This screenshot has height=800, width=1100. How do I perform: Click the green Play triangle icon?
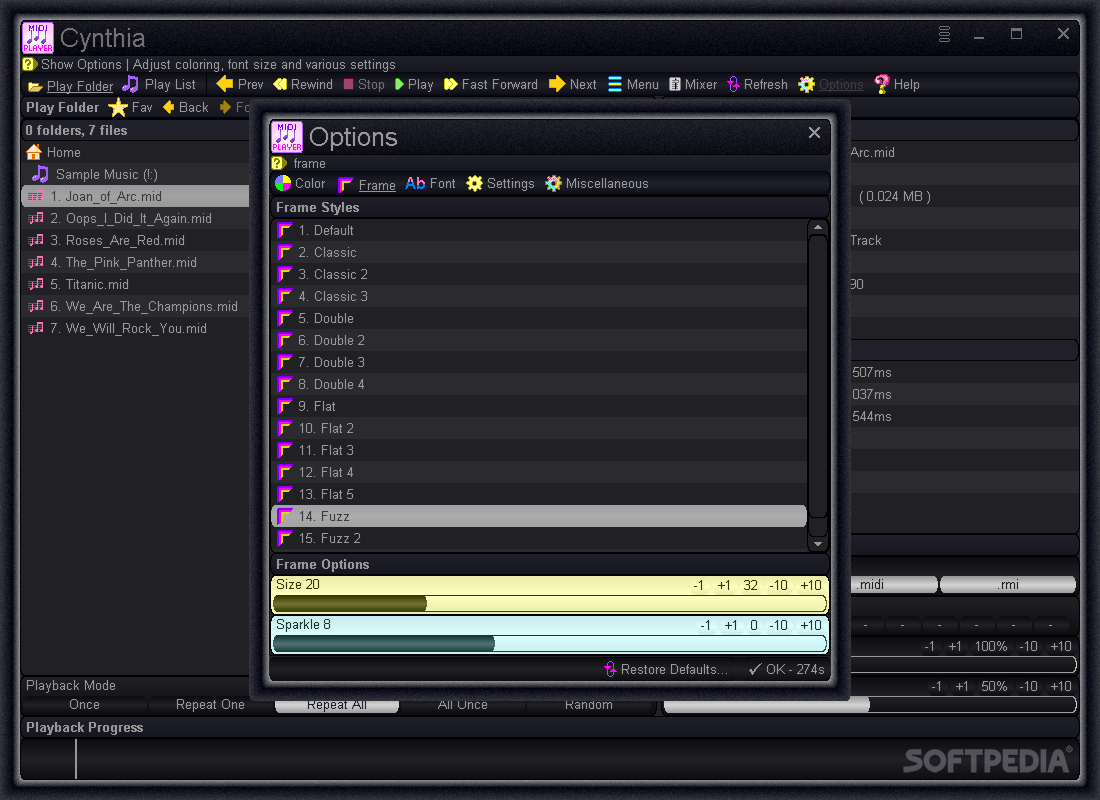tap(399, 84)
